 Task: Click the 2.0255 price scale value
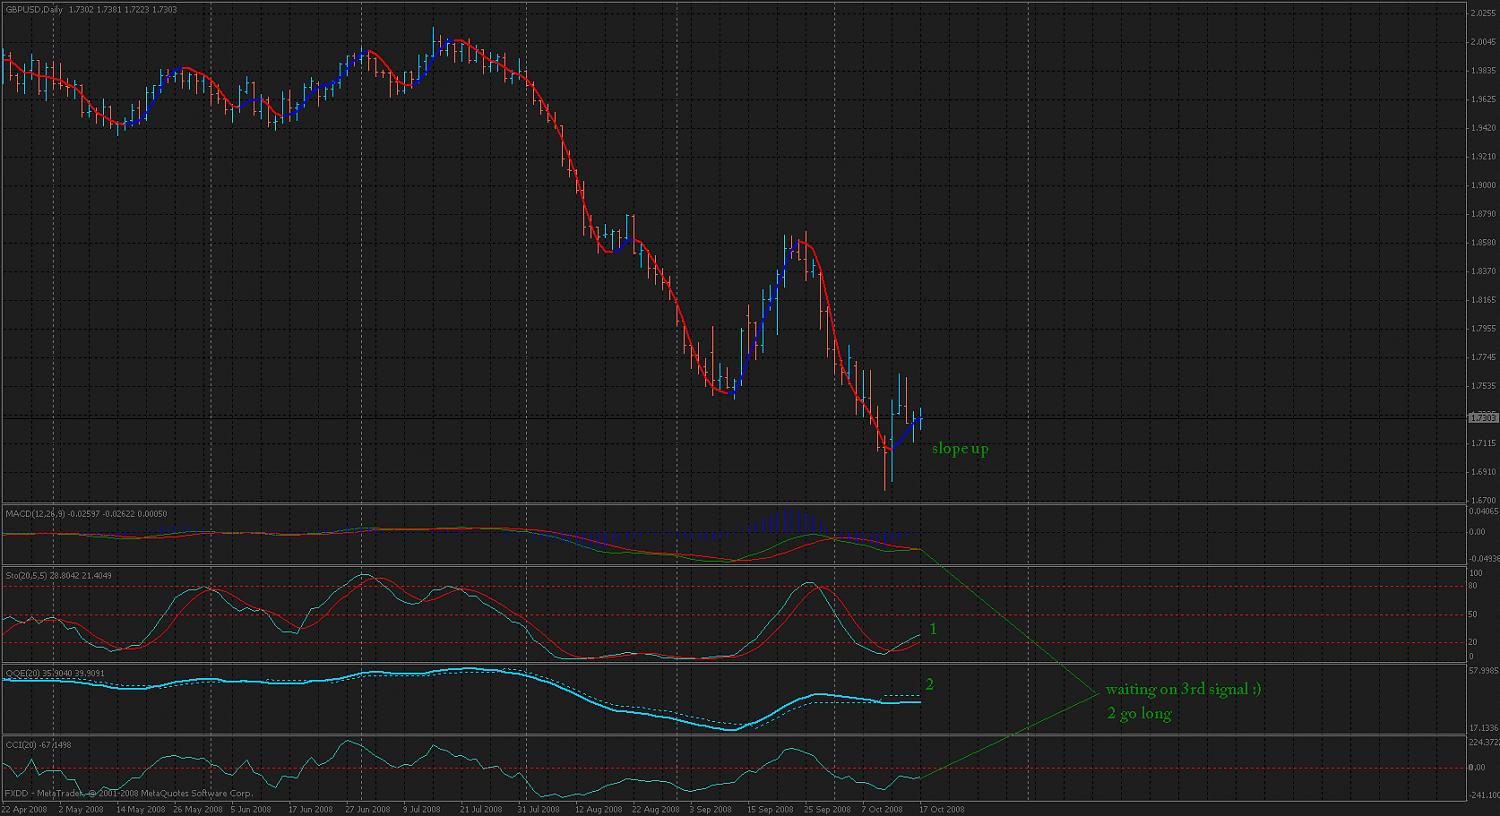click(x=1482, y=13)
